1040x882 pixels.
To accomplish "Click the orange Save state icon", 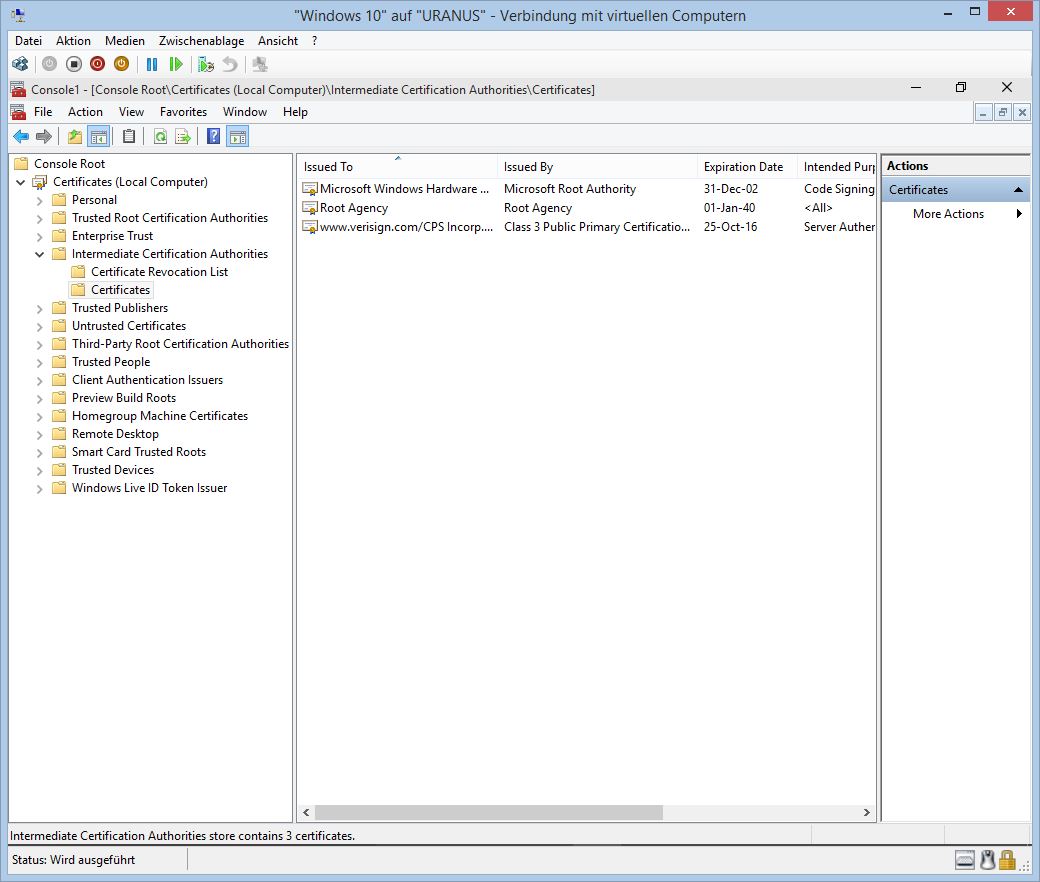I will pyautogui.click(x=121, y=64).
